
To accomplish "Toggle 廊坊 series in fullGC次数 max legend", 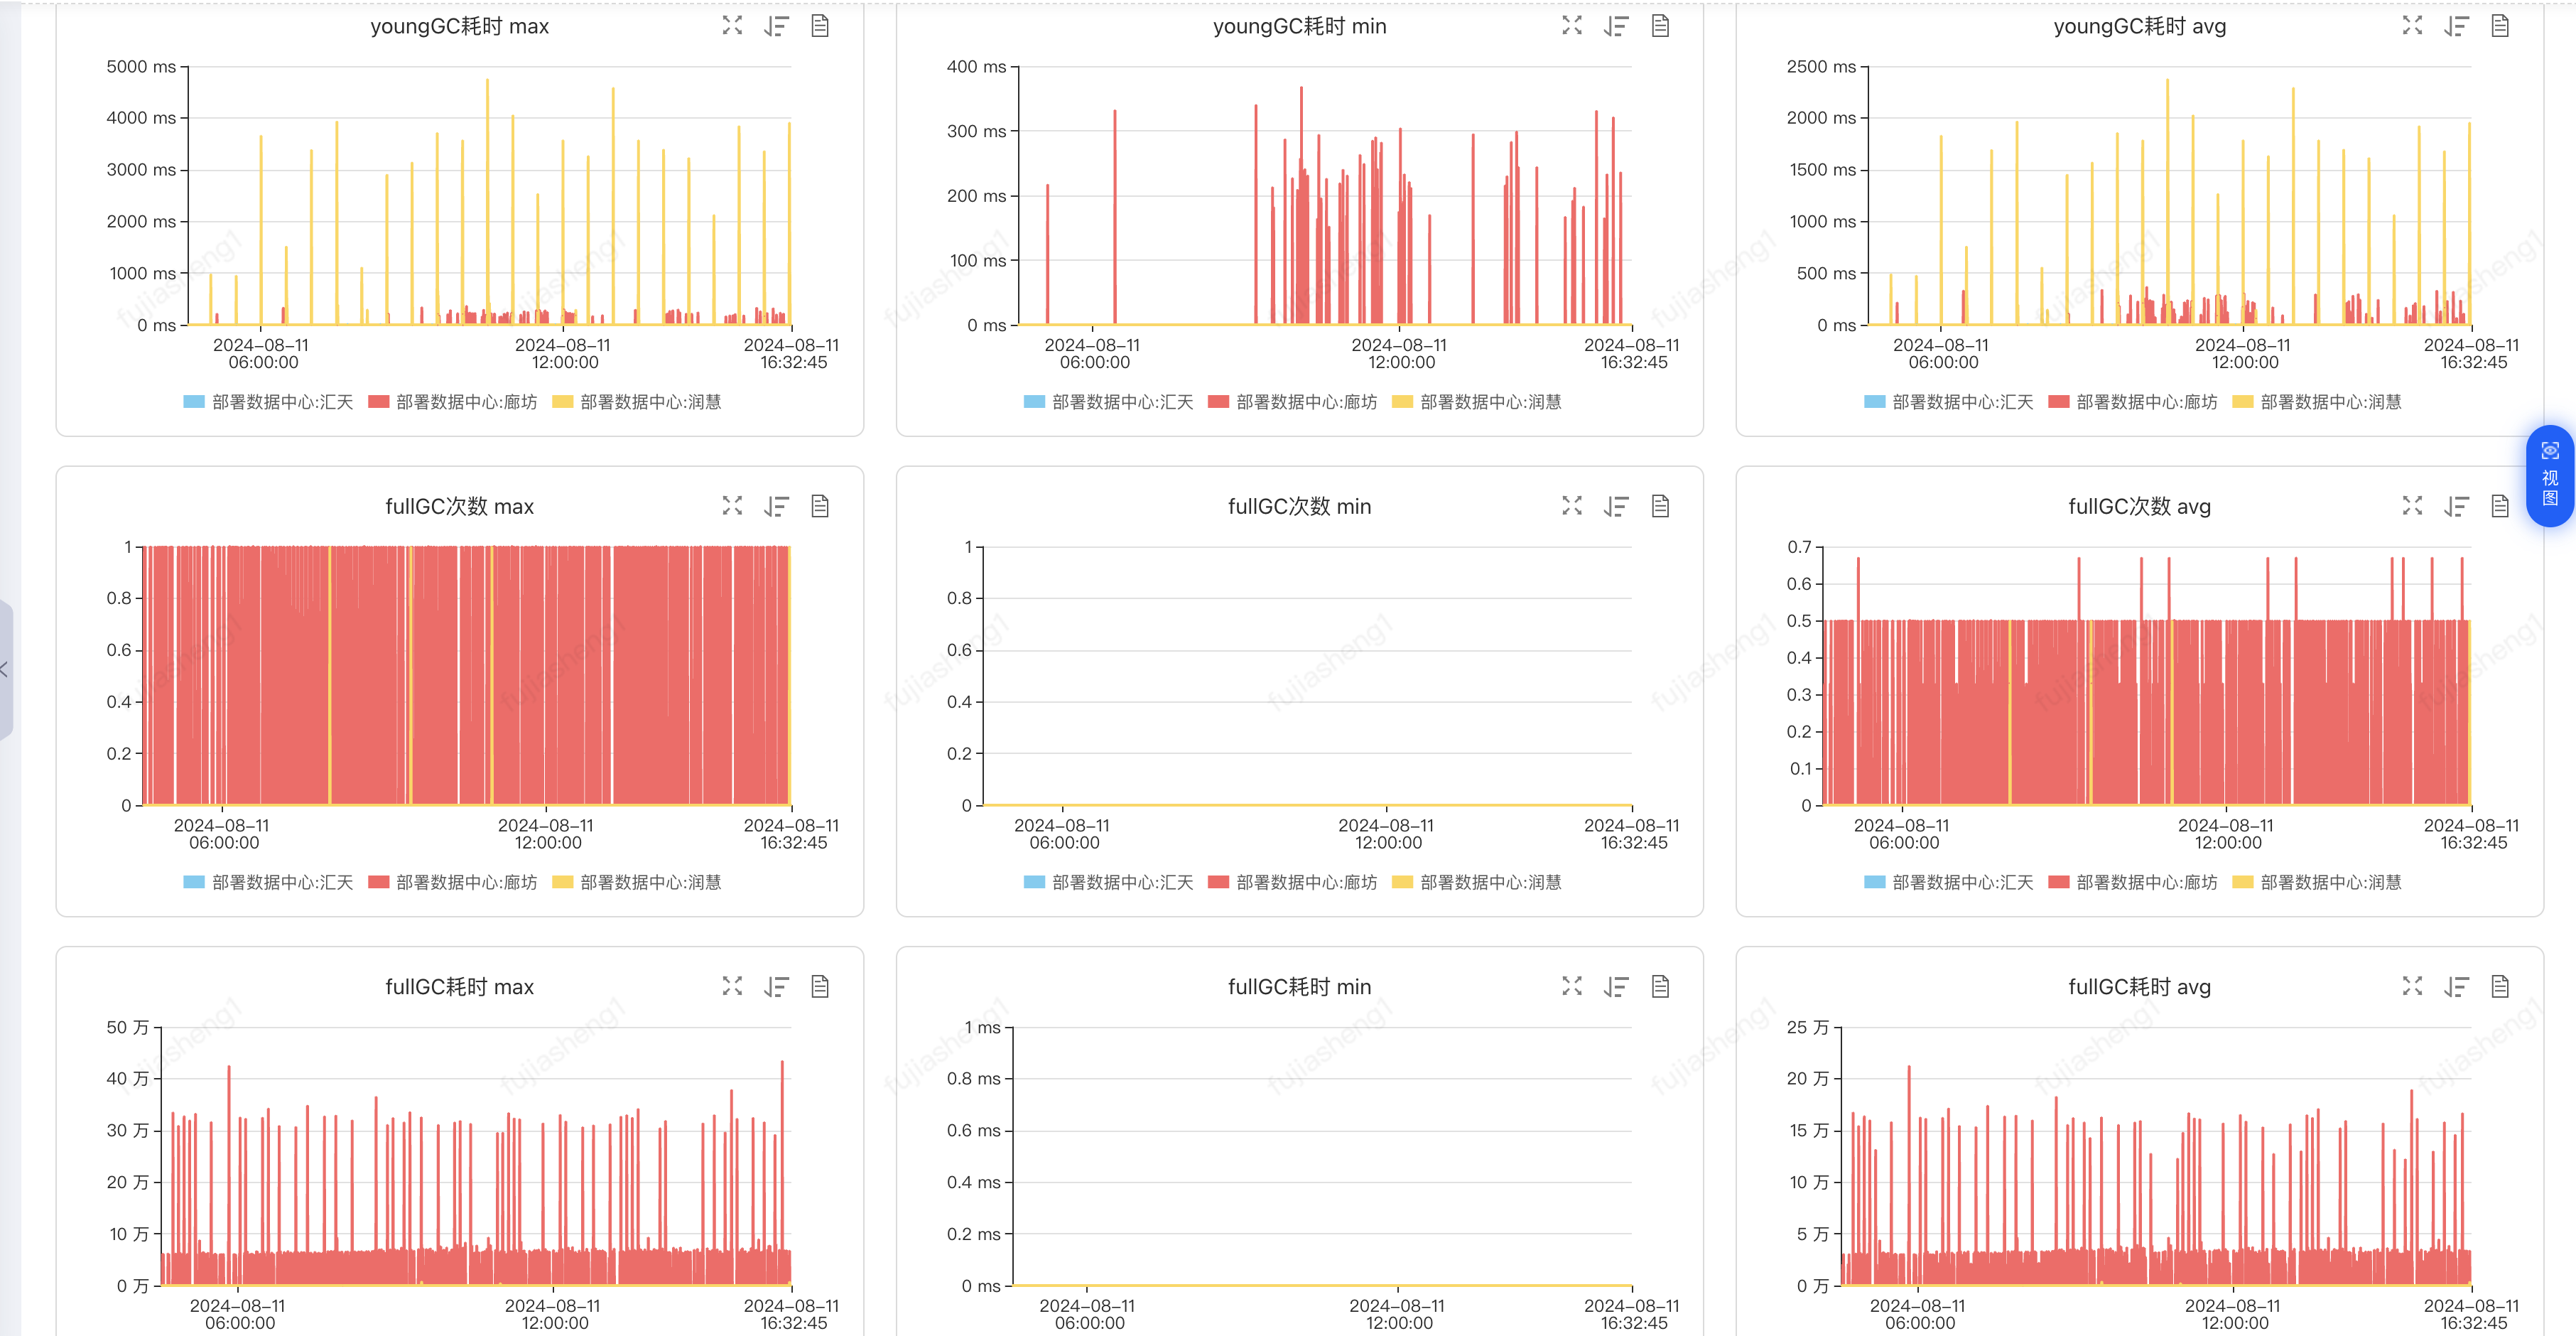I will pos(466,882).
